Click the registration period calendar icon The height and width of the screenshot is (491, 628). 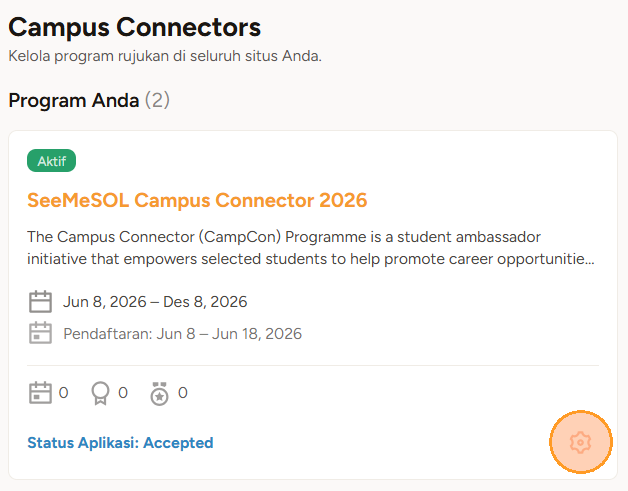40,333
